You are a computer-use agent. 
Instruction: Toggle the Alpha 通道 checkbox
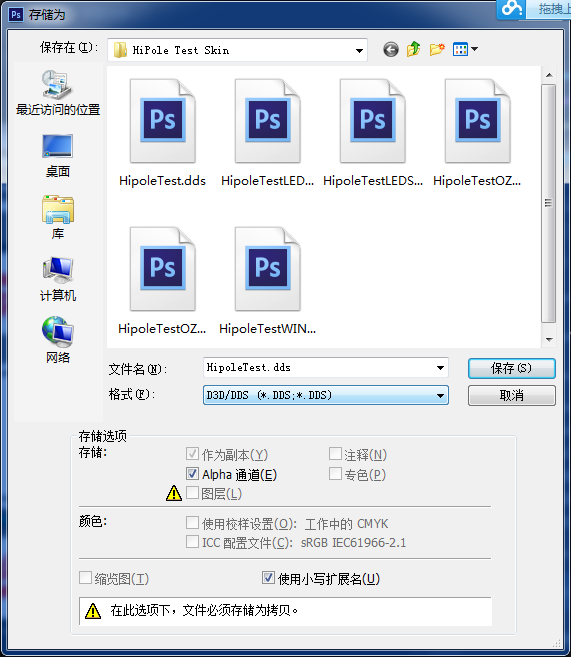(x=192, y=474)
